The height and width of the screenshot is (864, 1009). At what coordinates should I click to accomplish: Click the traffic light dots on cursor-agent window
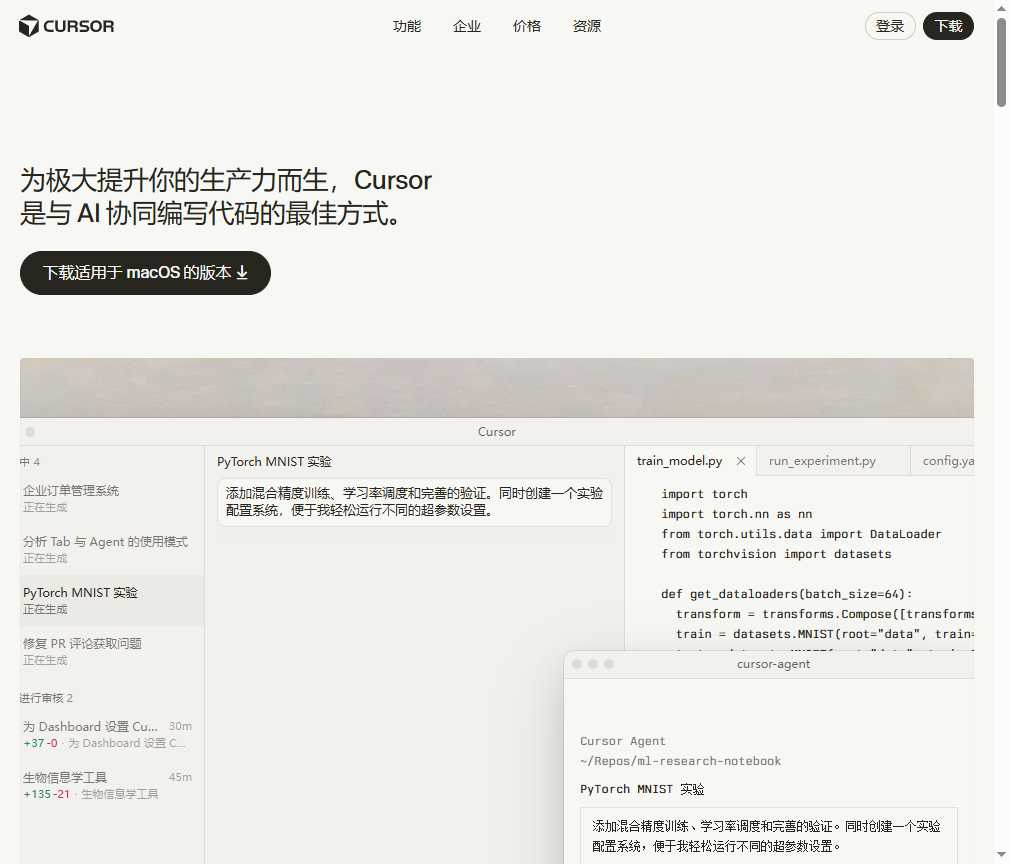(x=593, y=663)
